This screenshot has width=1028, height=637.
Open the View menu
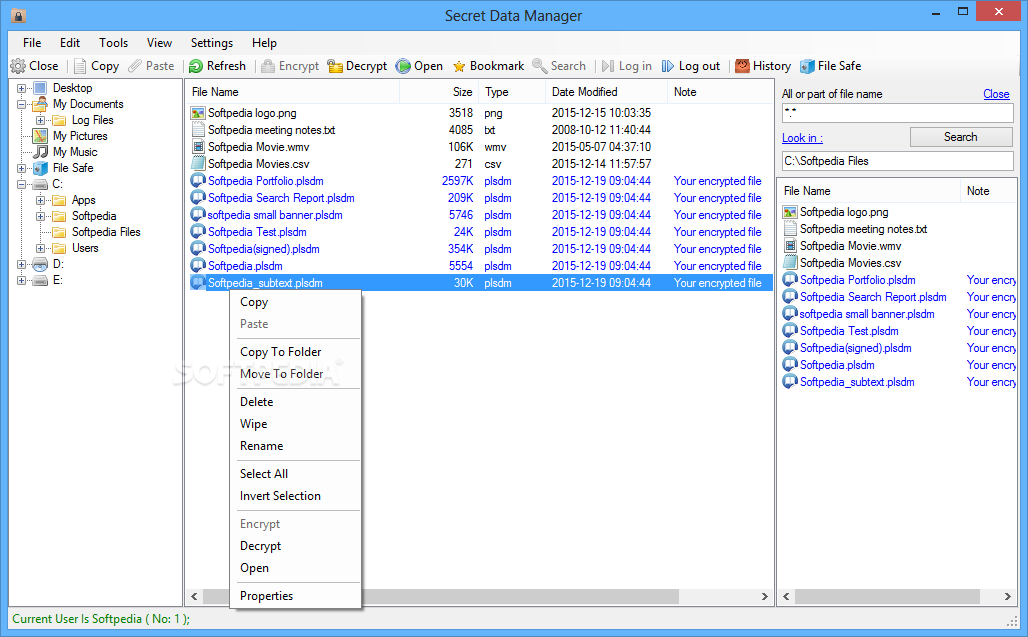click(x=159, y=43)
